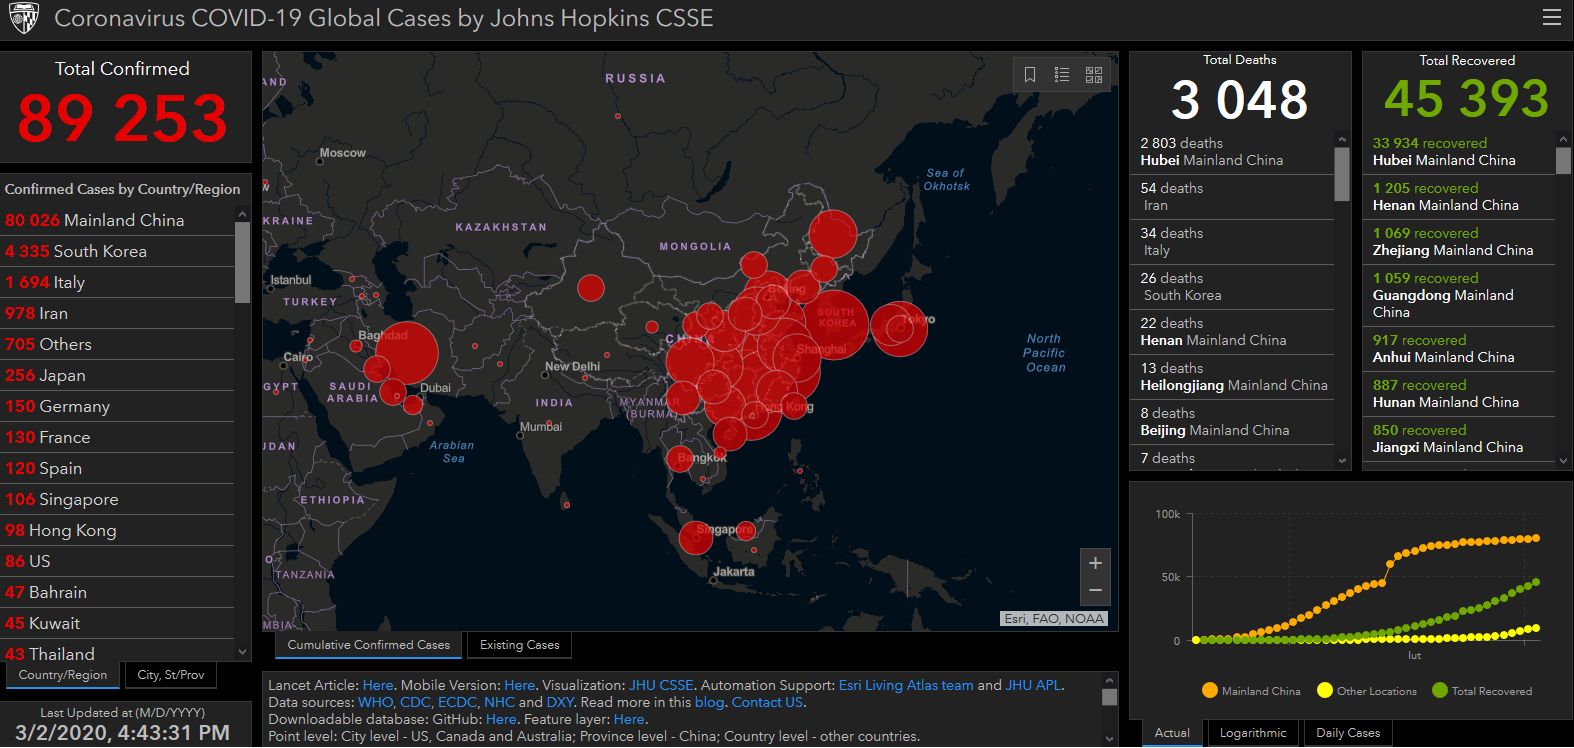This screenshot has width=1574, height=748.
Task: Toggle the Total Recovered chart legend series
Action: point(1482,691)
